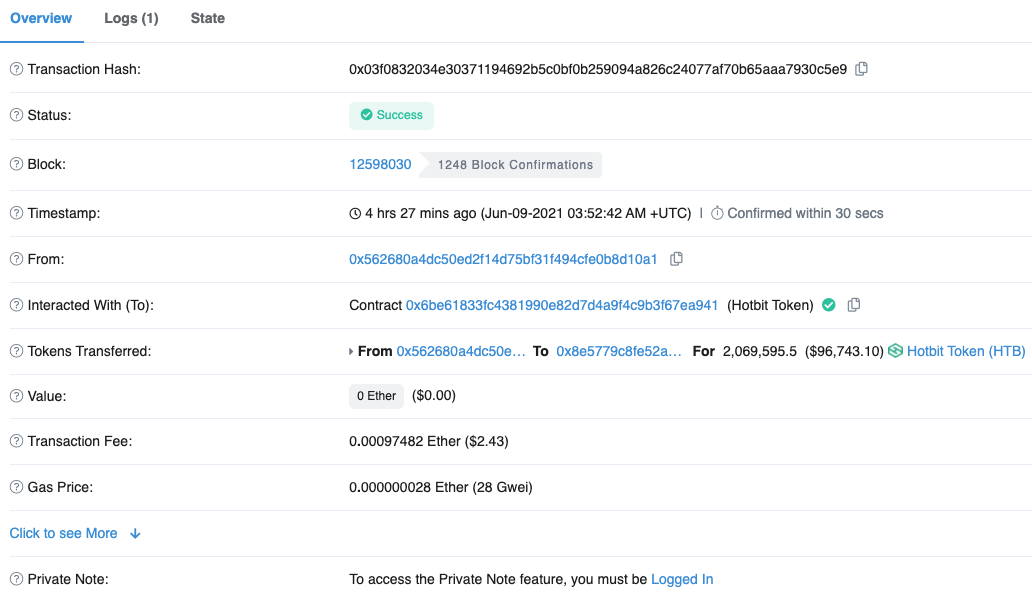Image resolution: width=1032 pixels, height=595 pixels.
Task: Click the Logged In link
Action: 682,579
